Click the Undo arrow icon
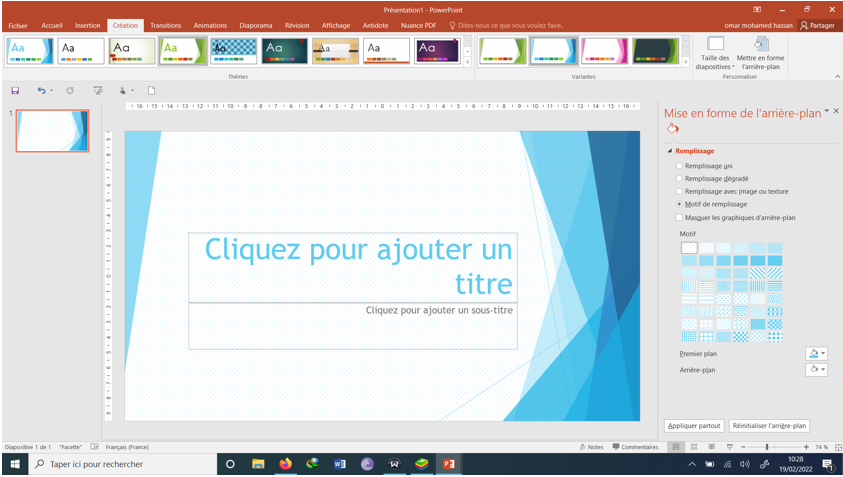The height and width of the screenshot is (477, 843). pos(41,91)
